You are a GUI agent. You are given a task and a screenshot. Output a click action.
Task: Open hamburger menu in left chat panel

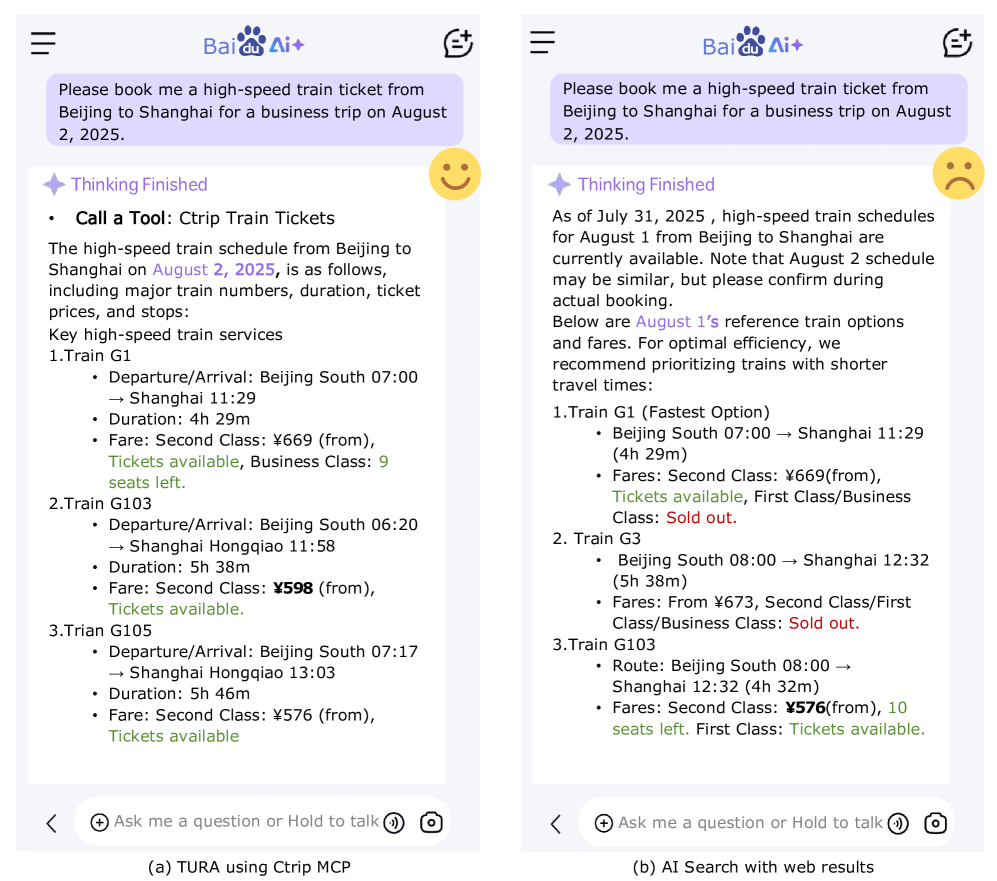(43, 43)
